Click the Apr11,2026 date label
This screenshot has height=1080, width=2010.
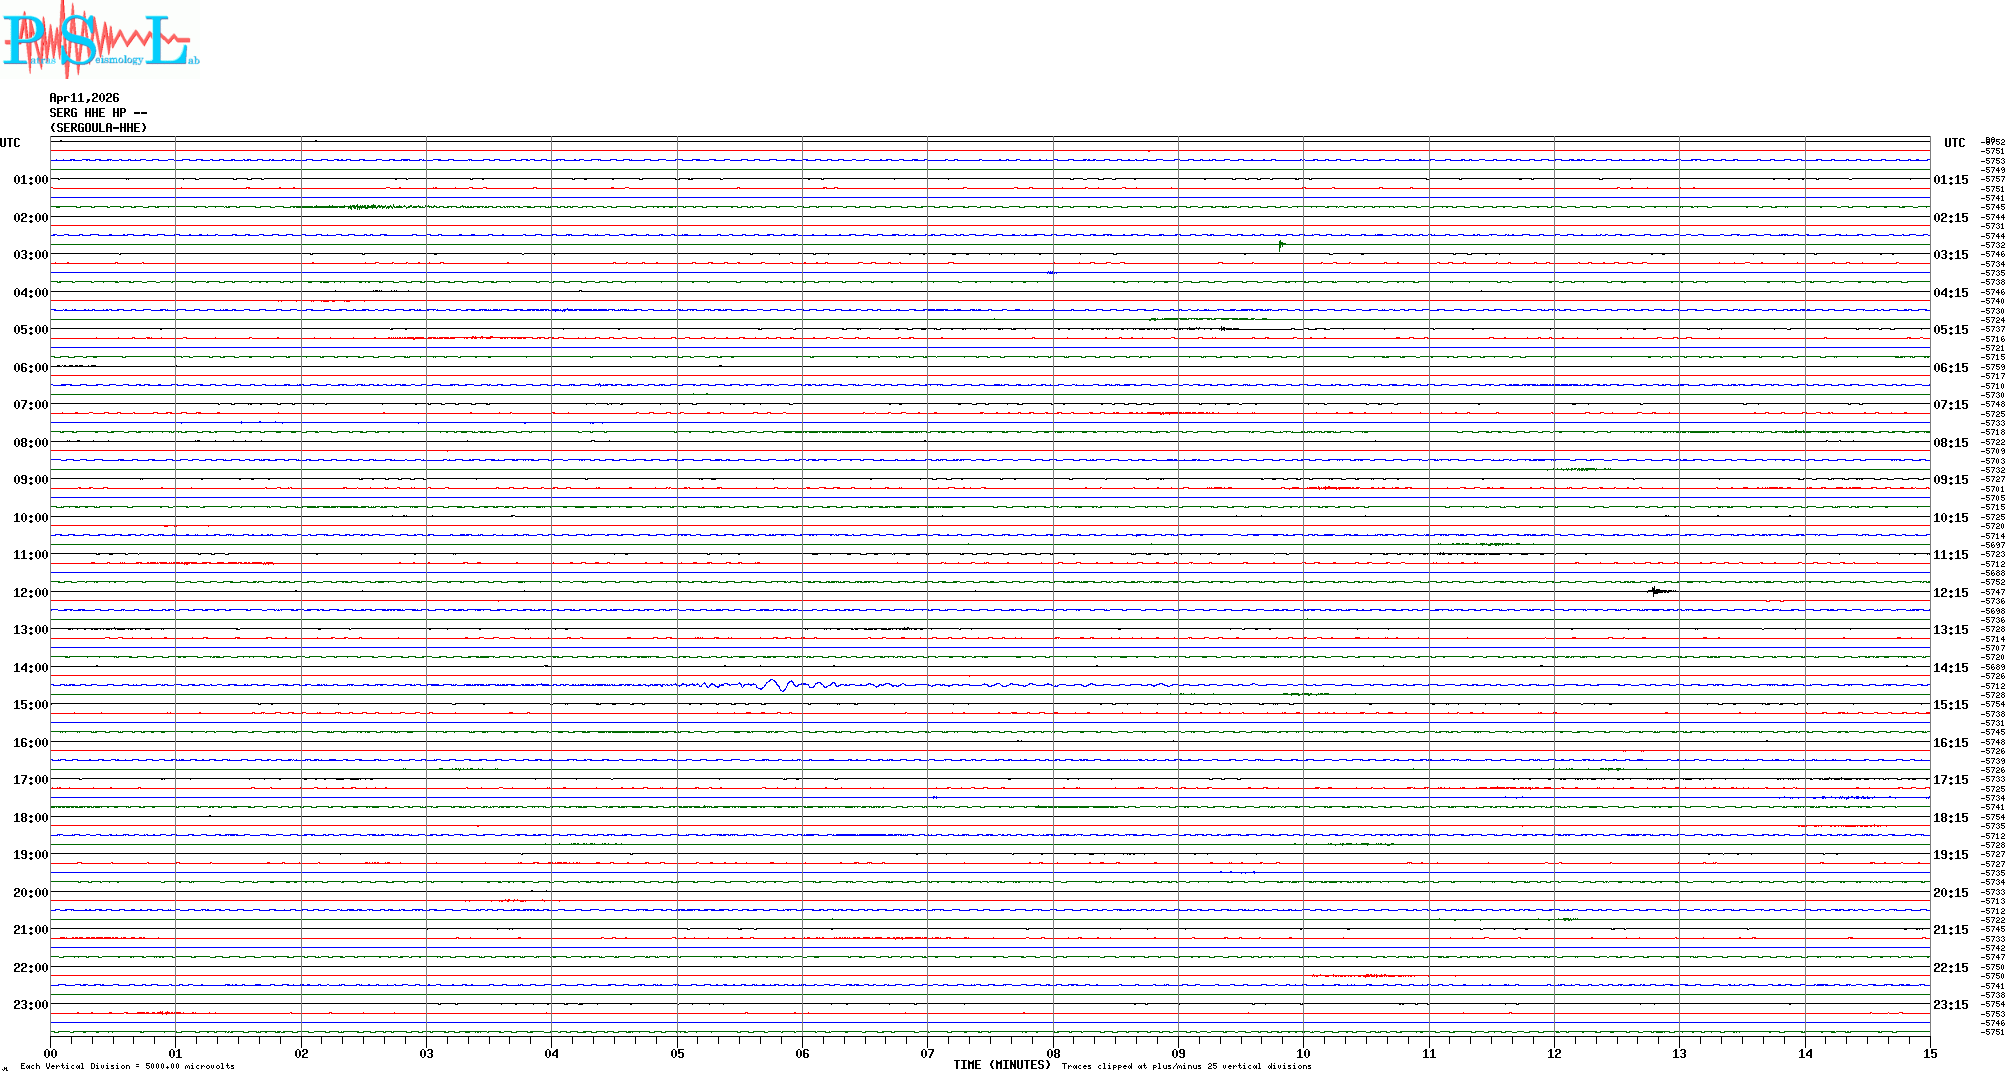click(x=84, y=98)
